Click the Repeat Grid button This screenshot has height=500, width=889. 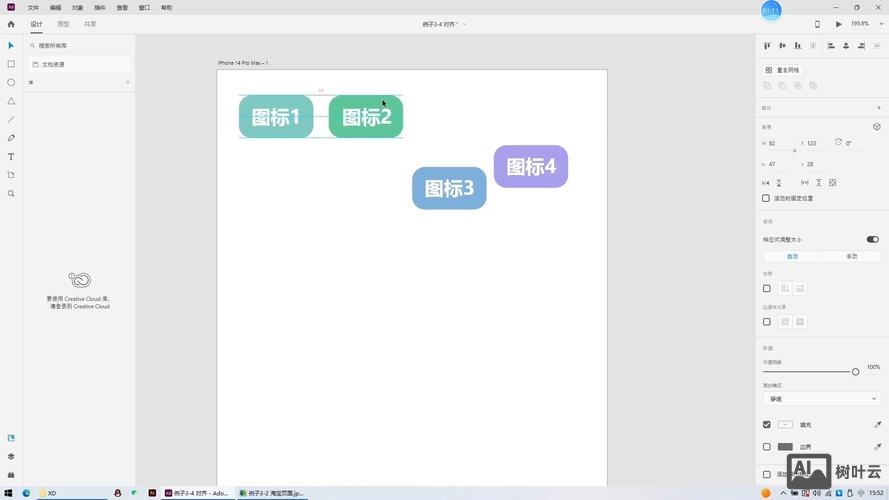pyautogui.click(x=782, y=70)
